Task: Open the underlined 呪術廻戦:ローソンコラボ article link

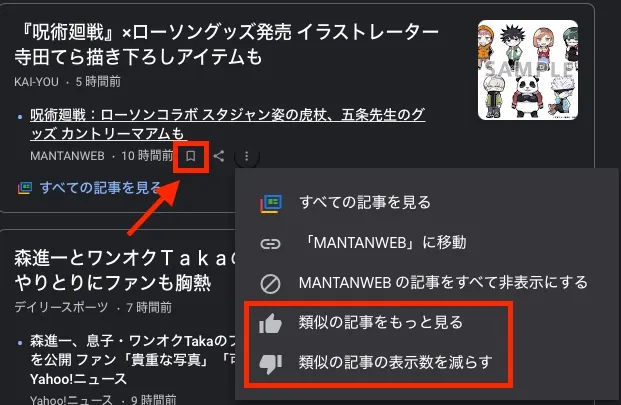Action: (228, 124)
